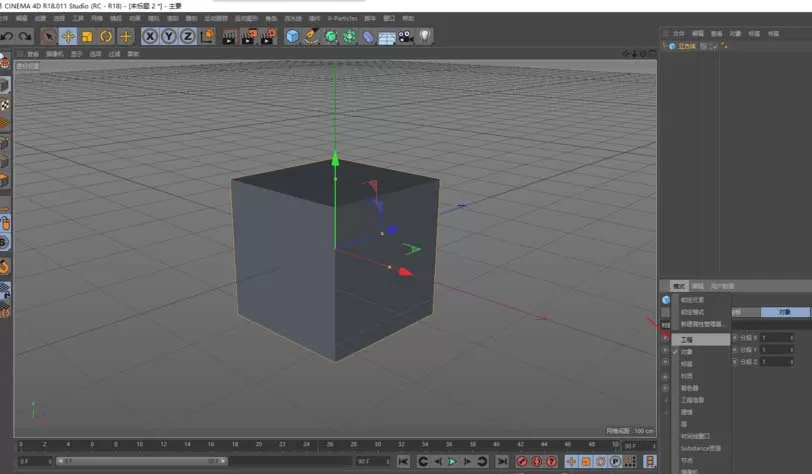Click the Render View clapperboard icon
Viewport: 812px width, 474px height.
tap(228, 36)
